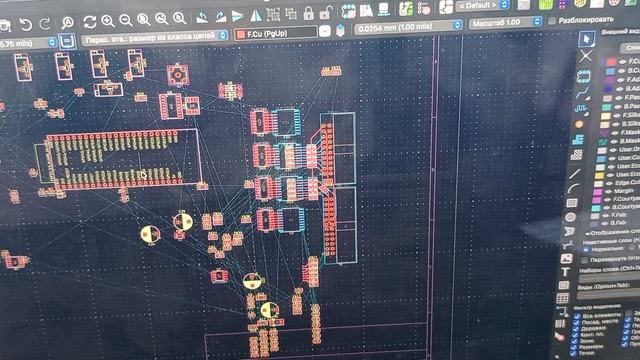Click Zoom to Objects icon
This screenshot has width=640, height=360.
pos(162,18)
